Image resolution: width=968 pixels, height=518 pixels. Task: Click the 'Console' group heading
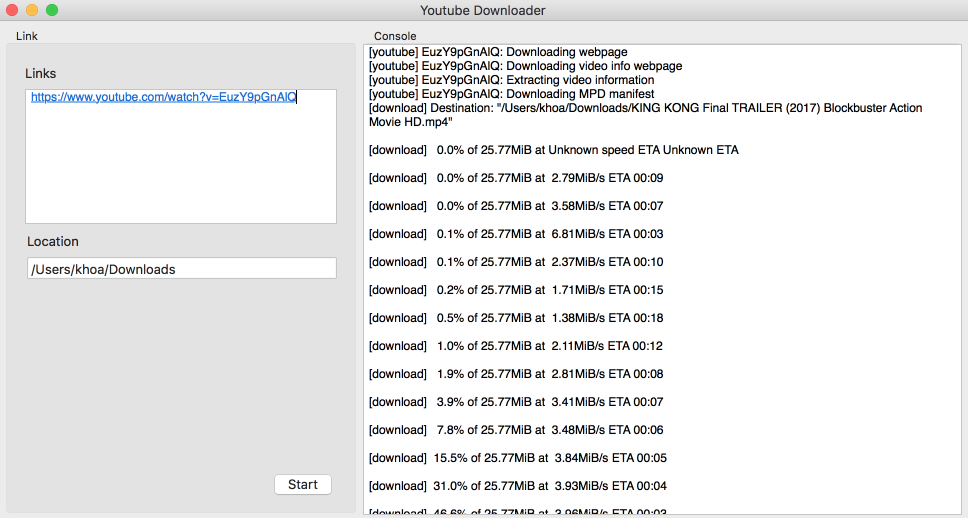tap(395, 36)
